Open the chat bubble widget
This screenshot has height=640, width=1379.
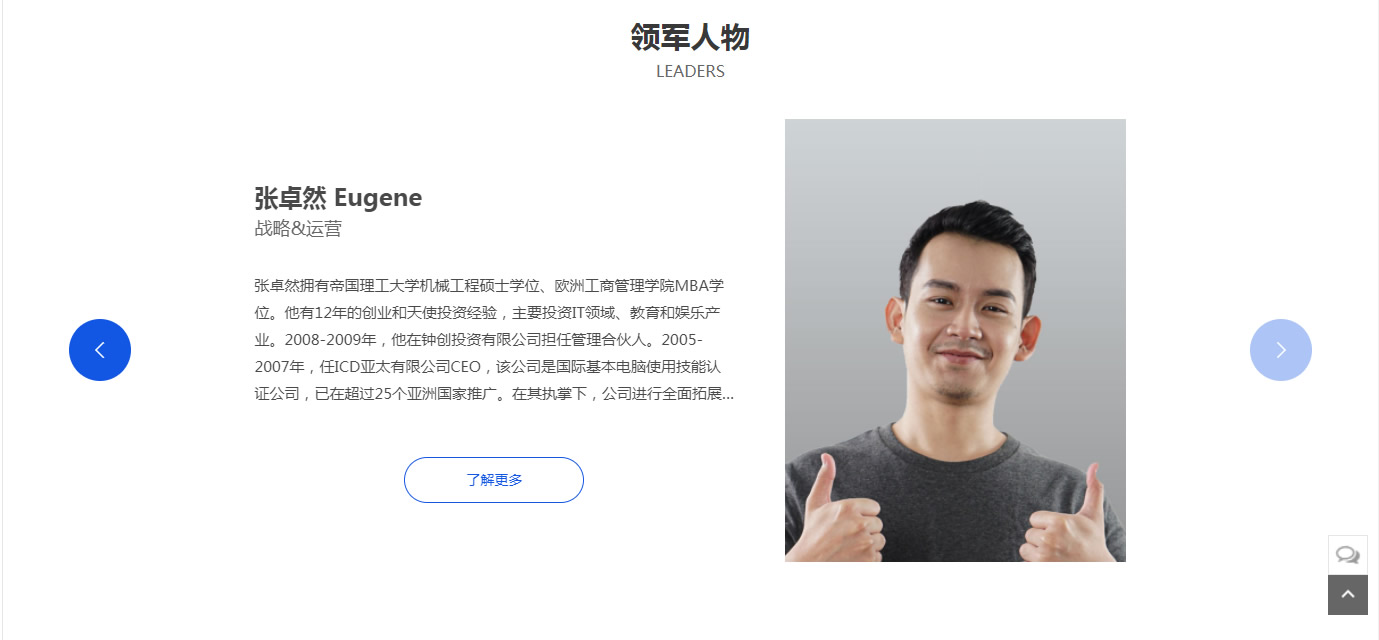[x=1347, y=555]
